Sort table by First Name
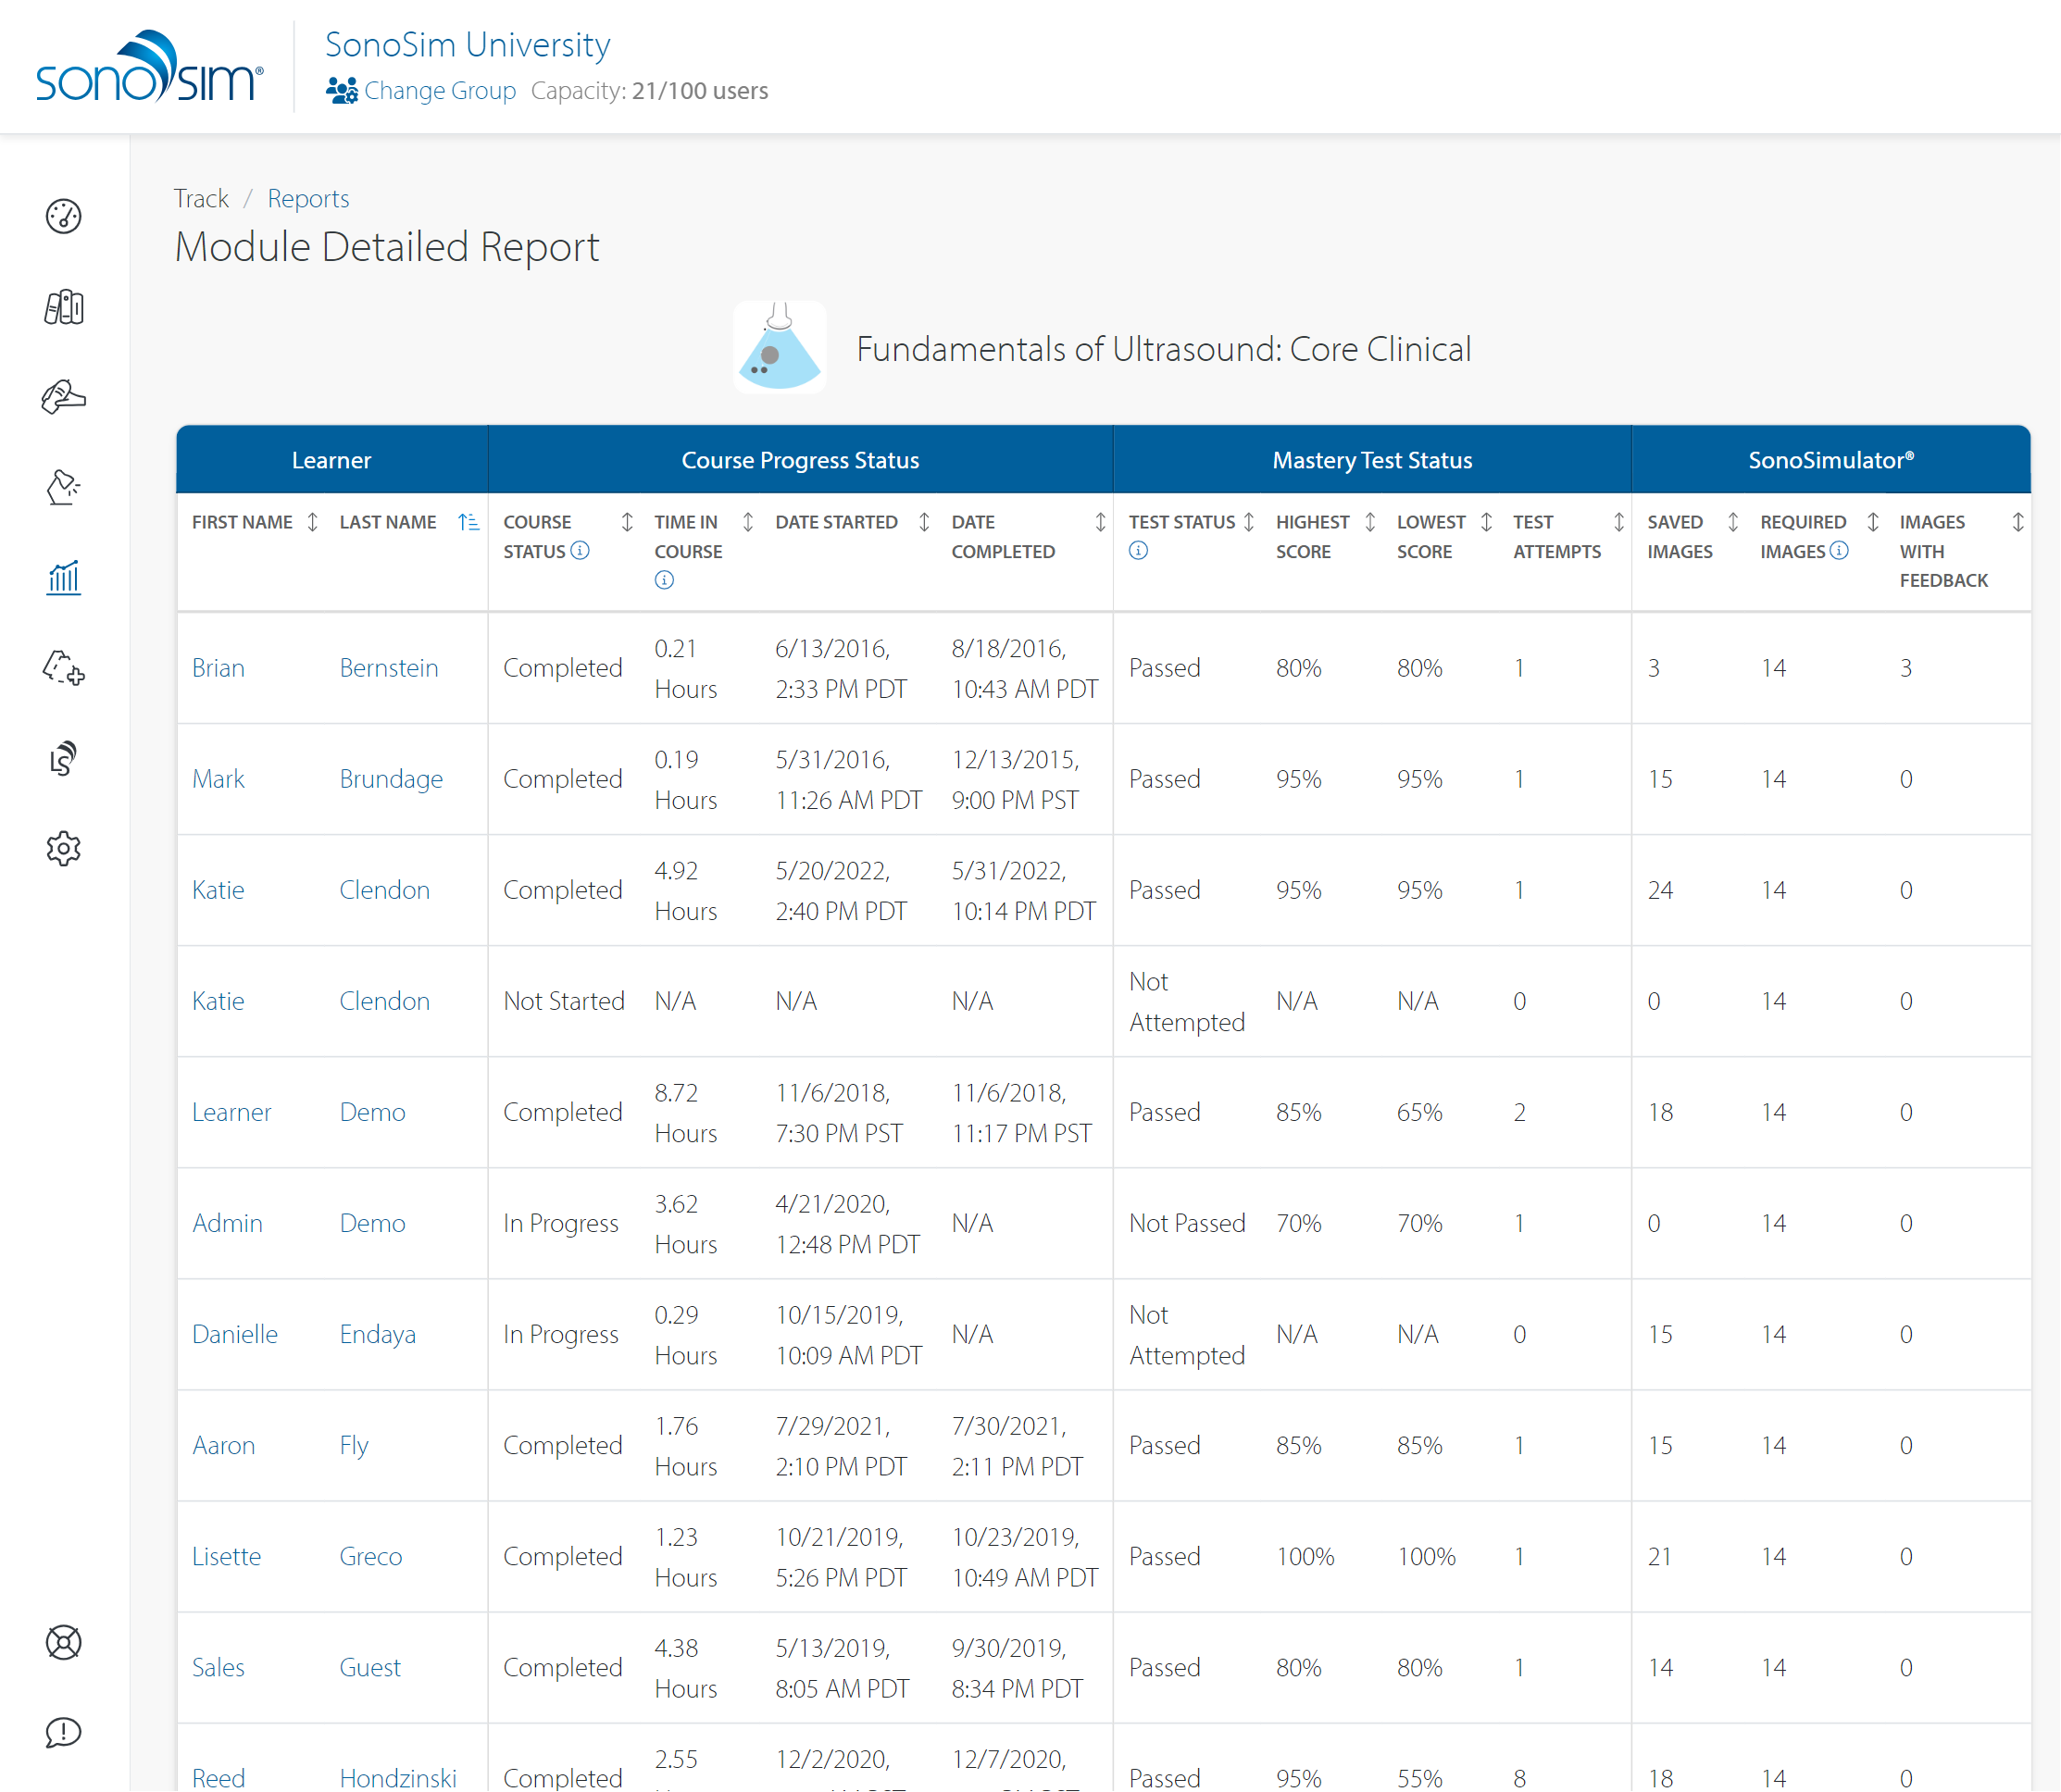 point(312,522)
